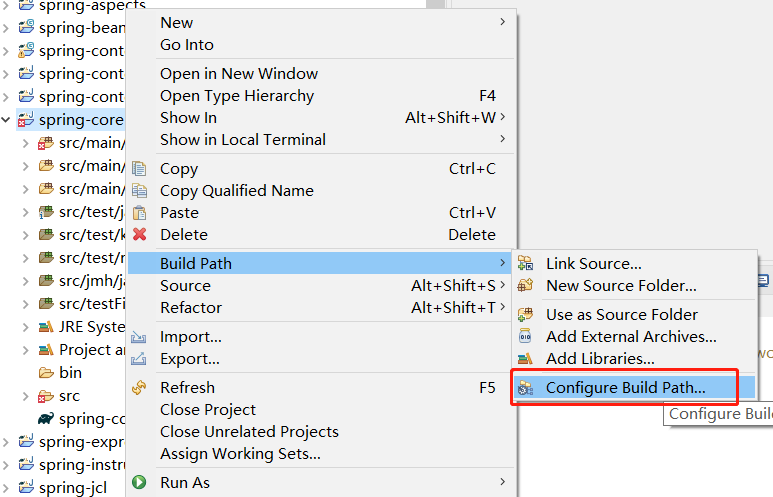The width and height of the screenshot is (773, 497).
Task: Expand the src/testFixtures source folder node
Action: (26, 304)
